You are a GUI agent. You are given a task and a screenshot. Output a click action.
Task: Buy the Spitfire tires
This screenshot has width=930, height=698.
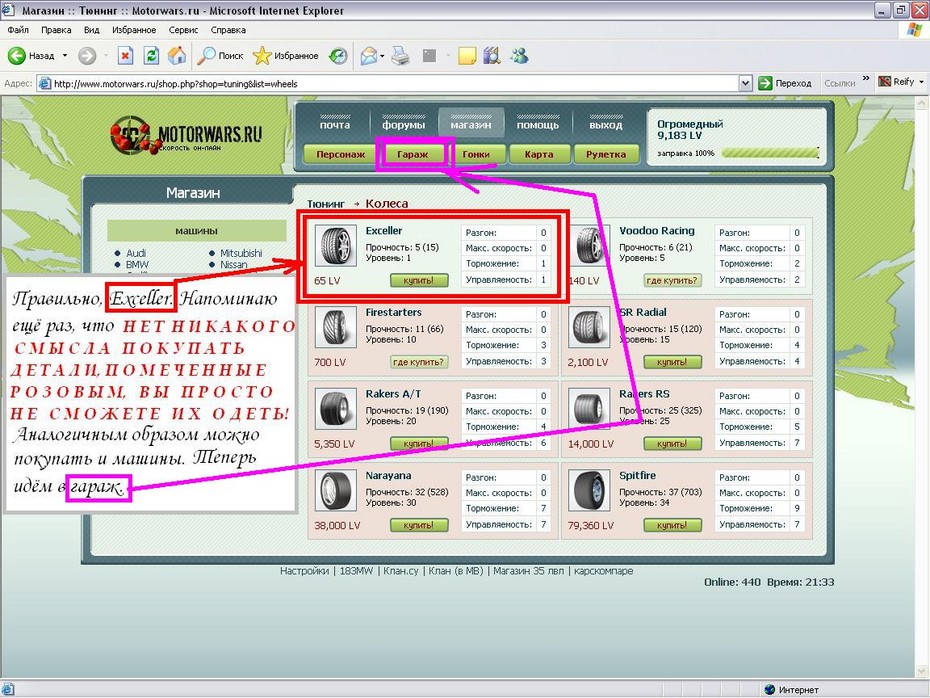[x=672, y=525]
